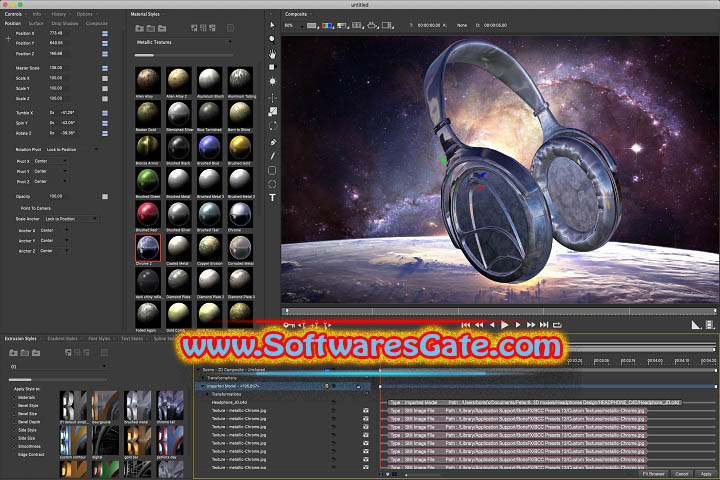Toggle Tumble X animation button
This screenshot has width=720, height=480.
pos(105,113)
